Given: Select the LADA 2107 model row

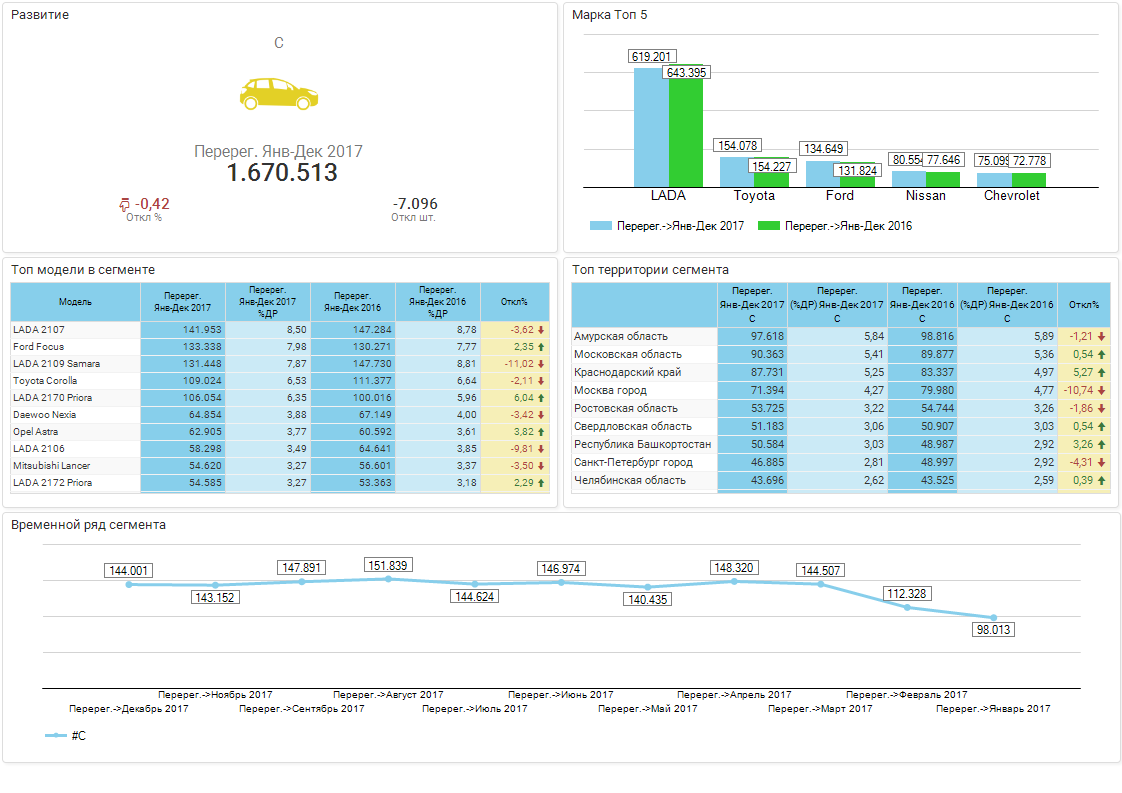Looking at the screenshot, I should coord(280,330).
